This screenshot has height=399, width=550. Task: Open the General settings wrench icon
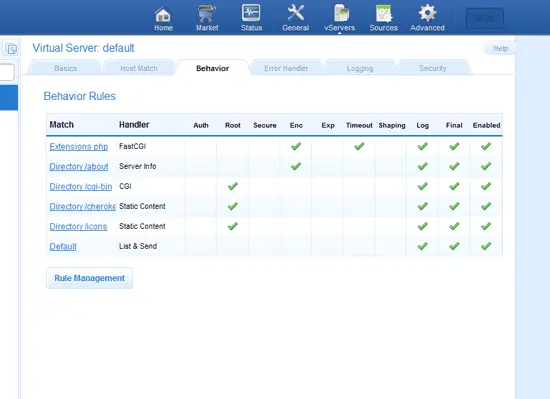[x=296, y=13]
